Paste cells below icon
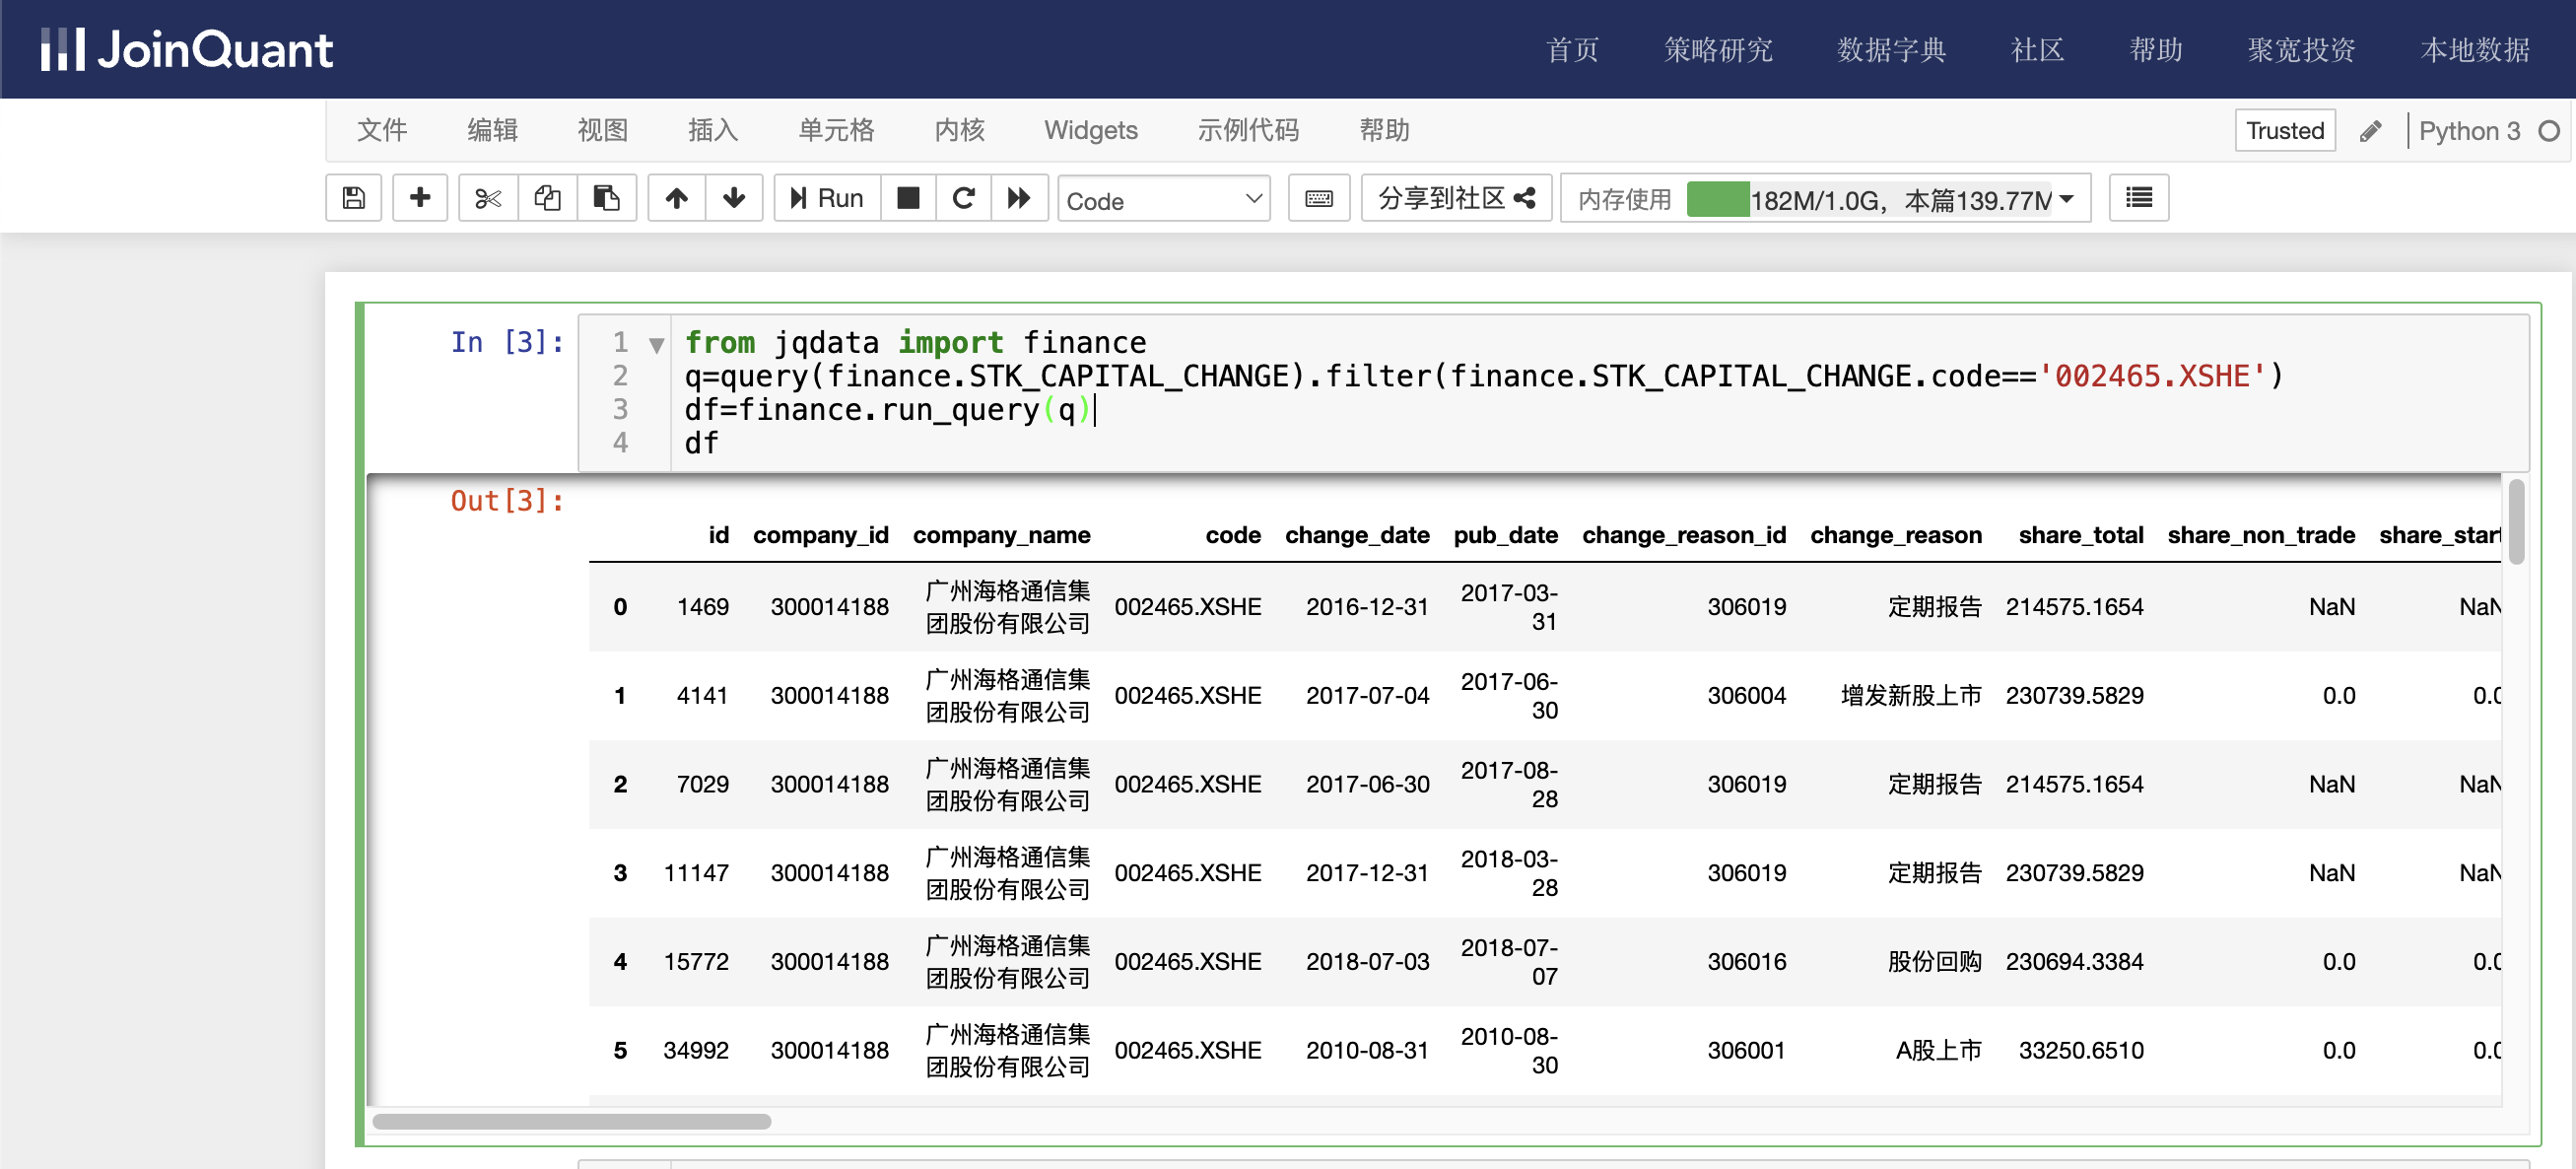This screenshot has height=1169, width=2576. 606,198
